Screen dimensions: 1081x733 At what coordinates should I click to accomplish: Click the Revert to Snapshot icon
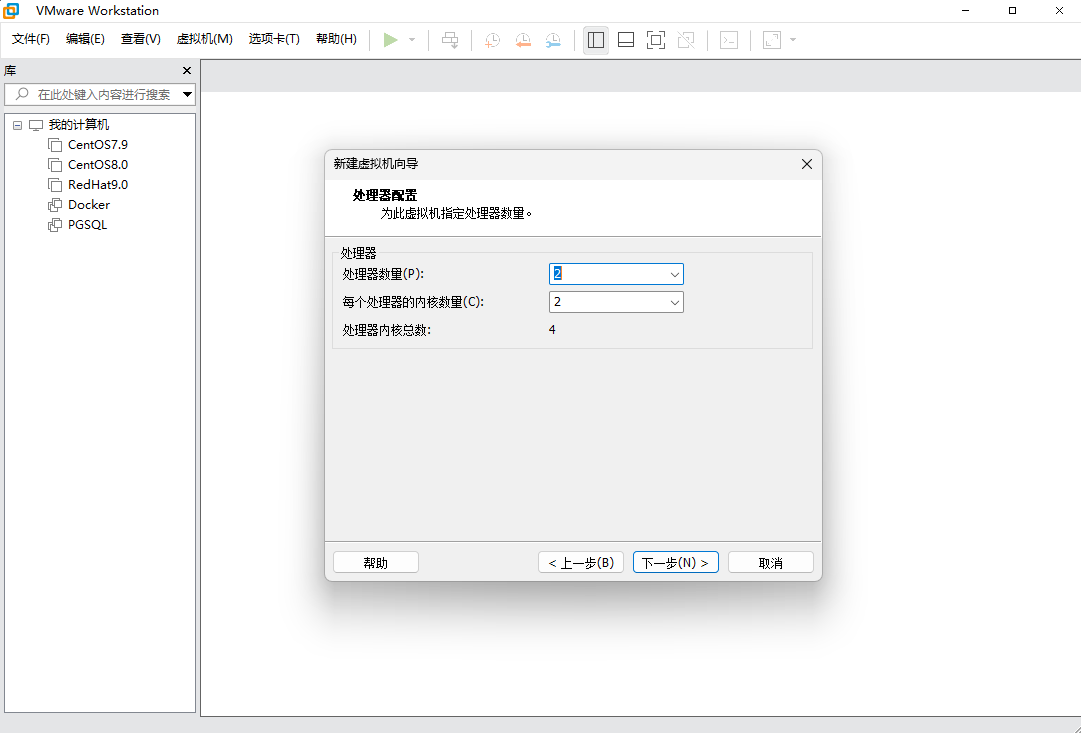523,40
